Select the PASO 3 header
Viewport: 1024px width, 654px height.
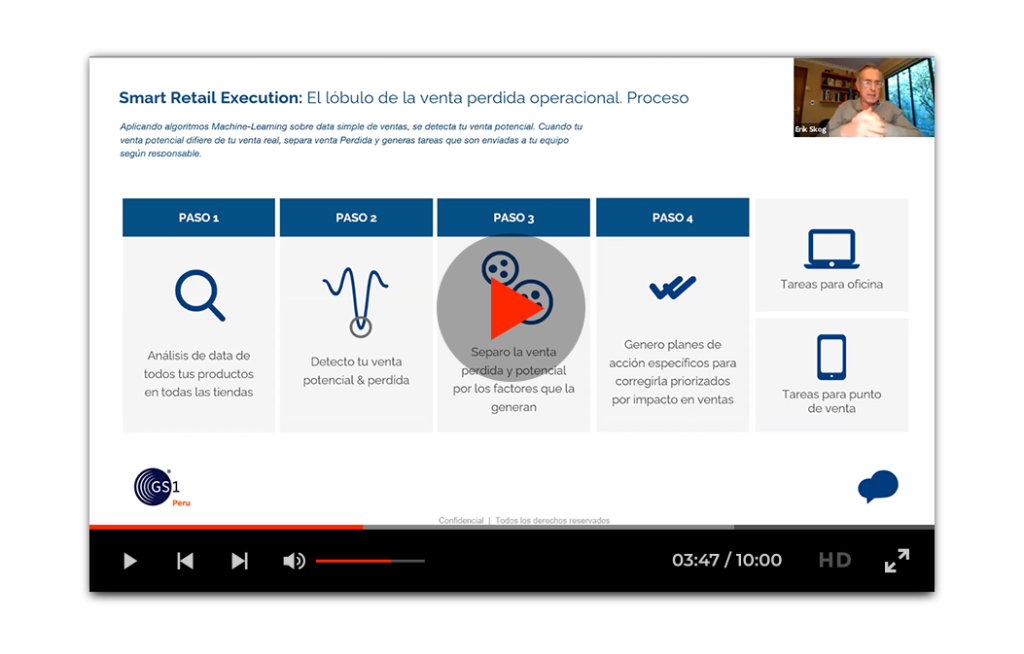pyautogui.click(x=513, y=216)
